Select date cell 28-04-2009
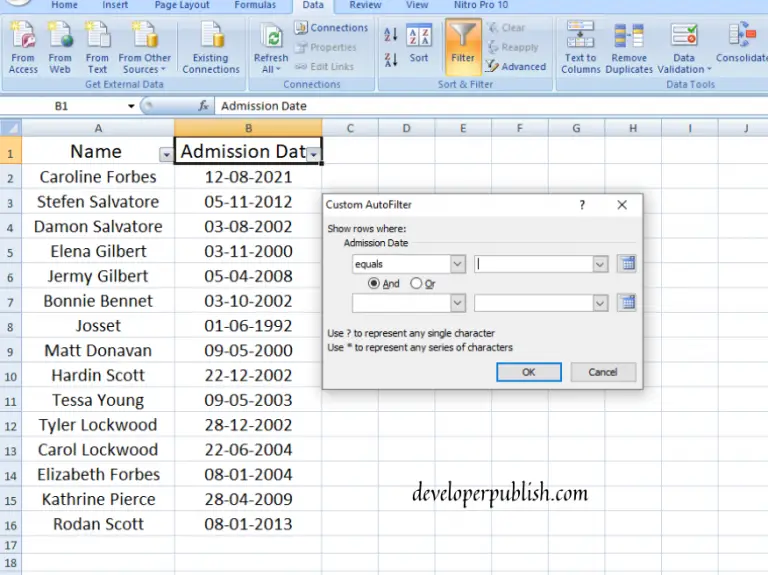The height and width of the screenshot is (575, 768). (248, 499)
